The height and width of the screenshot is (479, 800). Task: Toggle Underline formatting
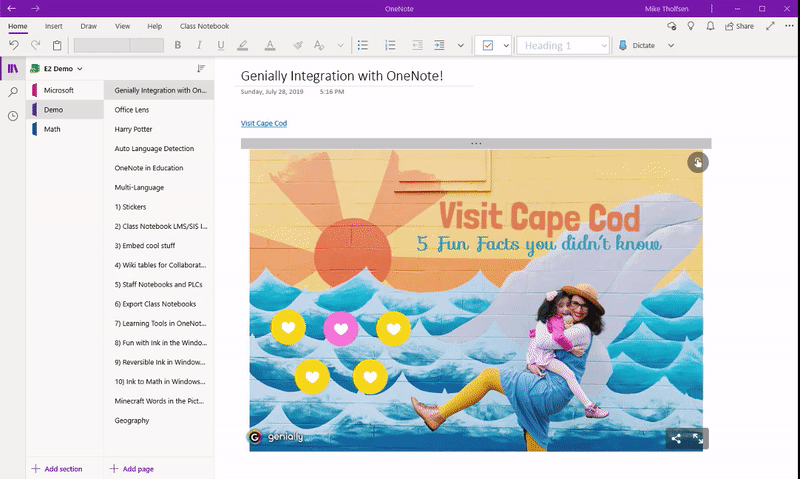(220, 45)
